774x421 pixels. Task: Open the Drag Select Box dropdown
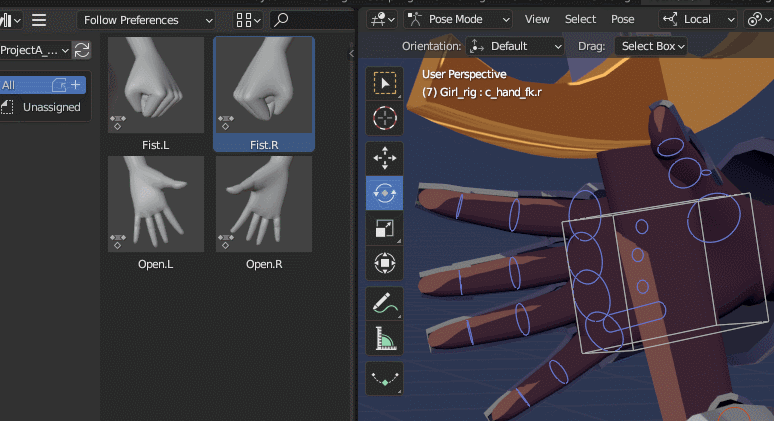tap(650, 46)
